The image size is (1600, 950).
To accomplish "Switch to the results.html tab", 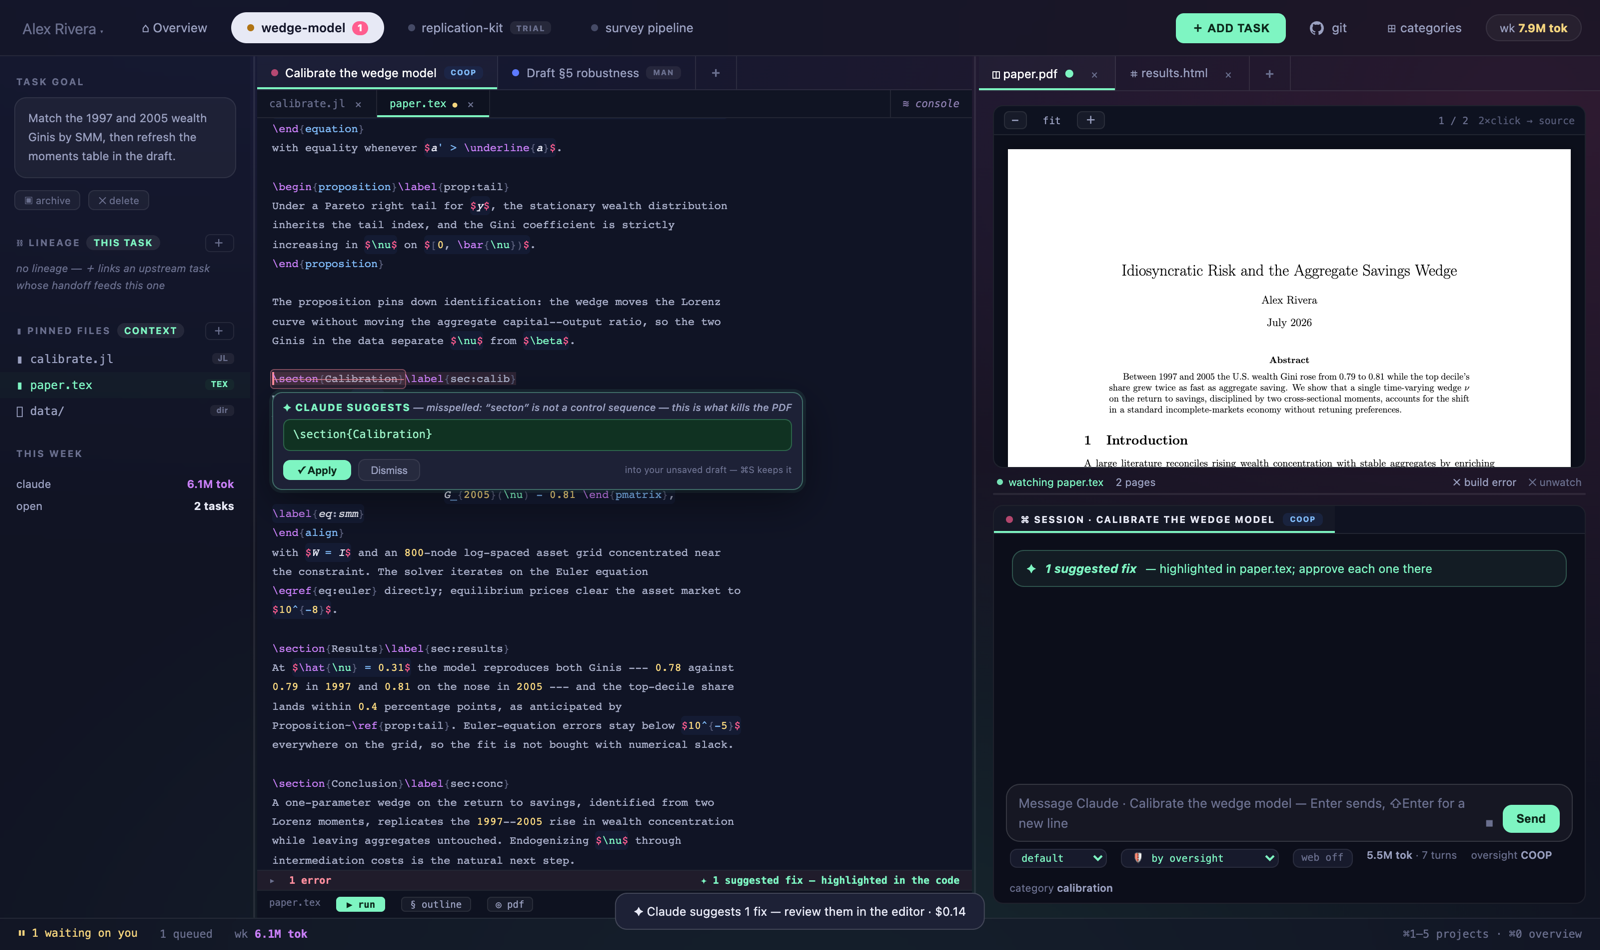I will (x=1173, y=73).
